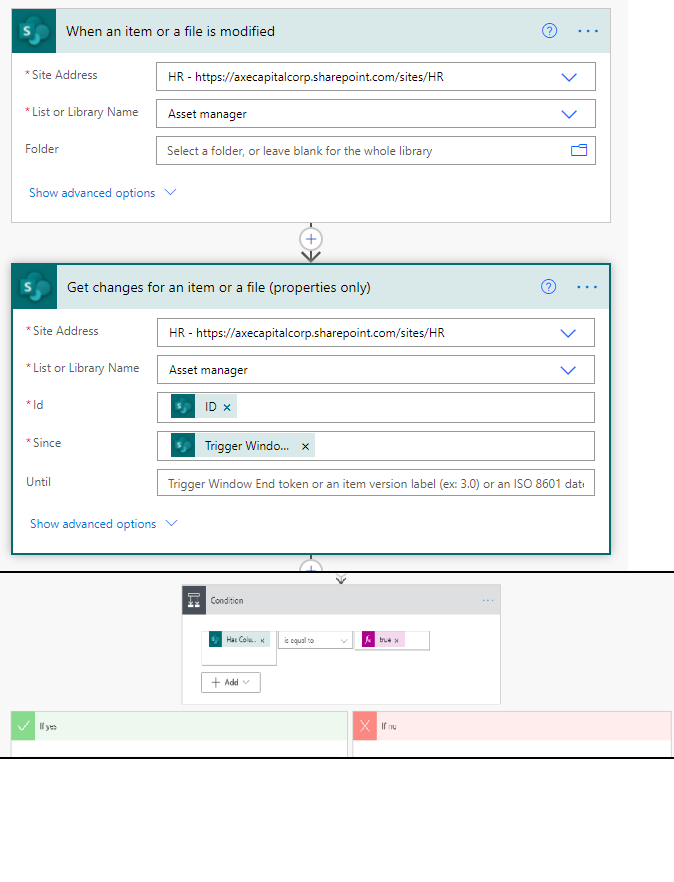Click SharePoint icon inside ID token
This screenshot has width=674, height=882.
(x=183, y=407)
